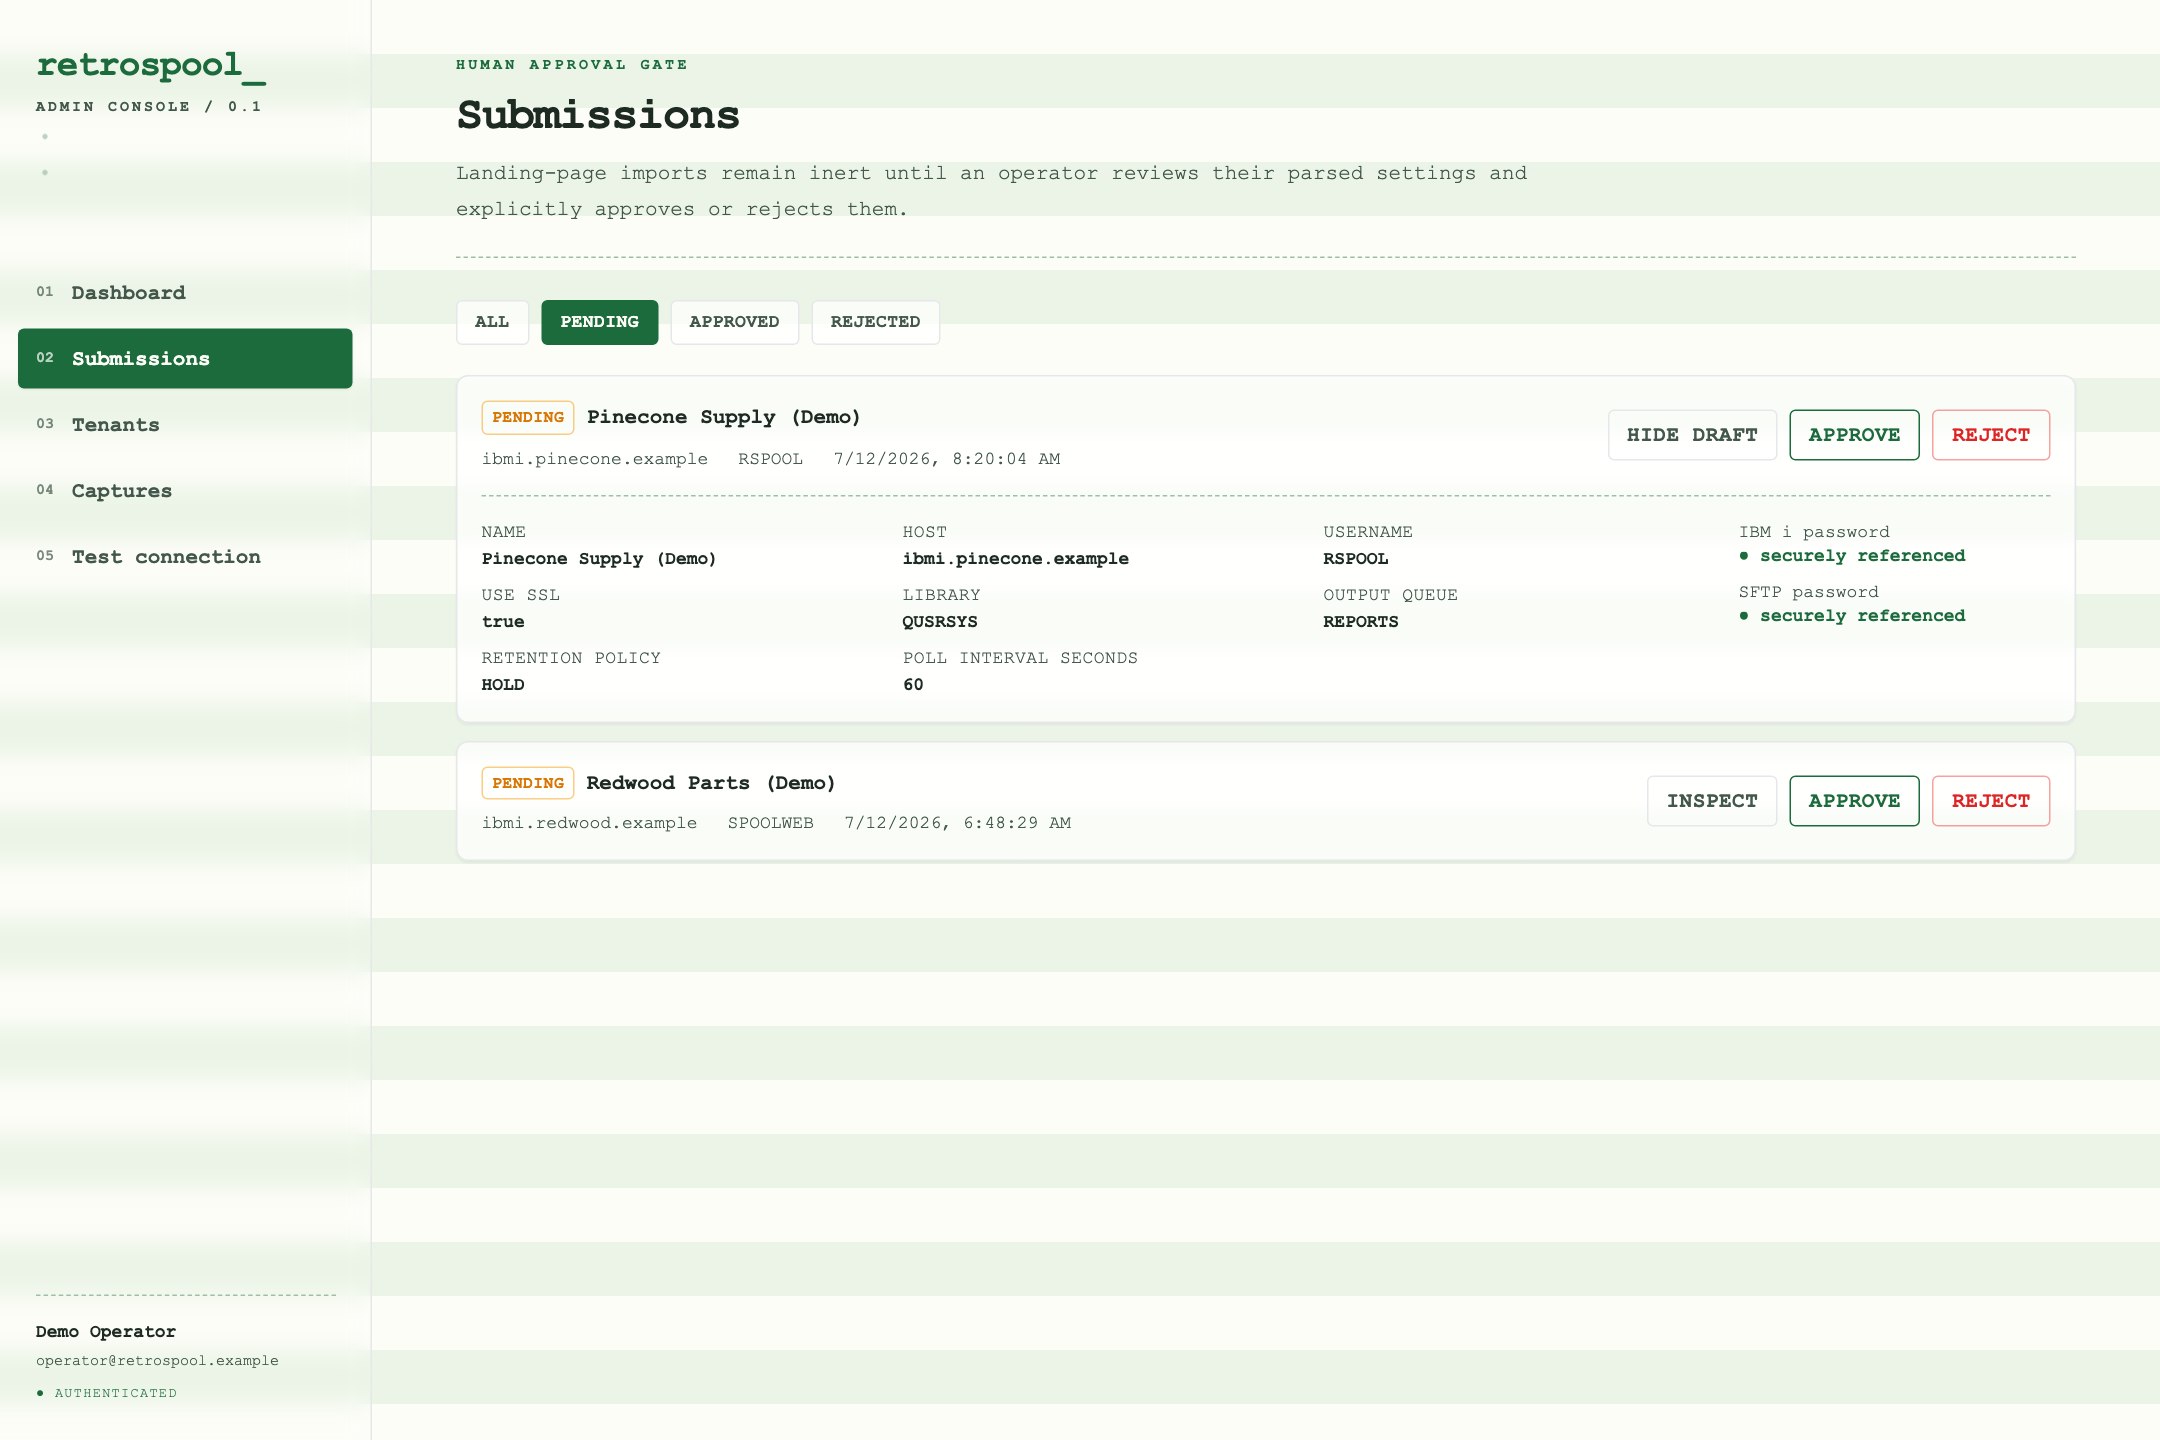This screenshot has width=2160, height=1440.
Task: Click the Pinecone Supply (Demo) name value
Action: (x=599, y=559)
